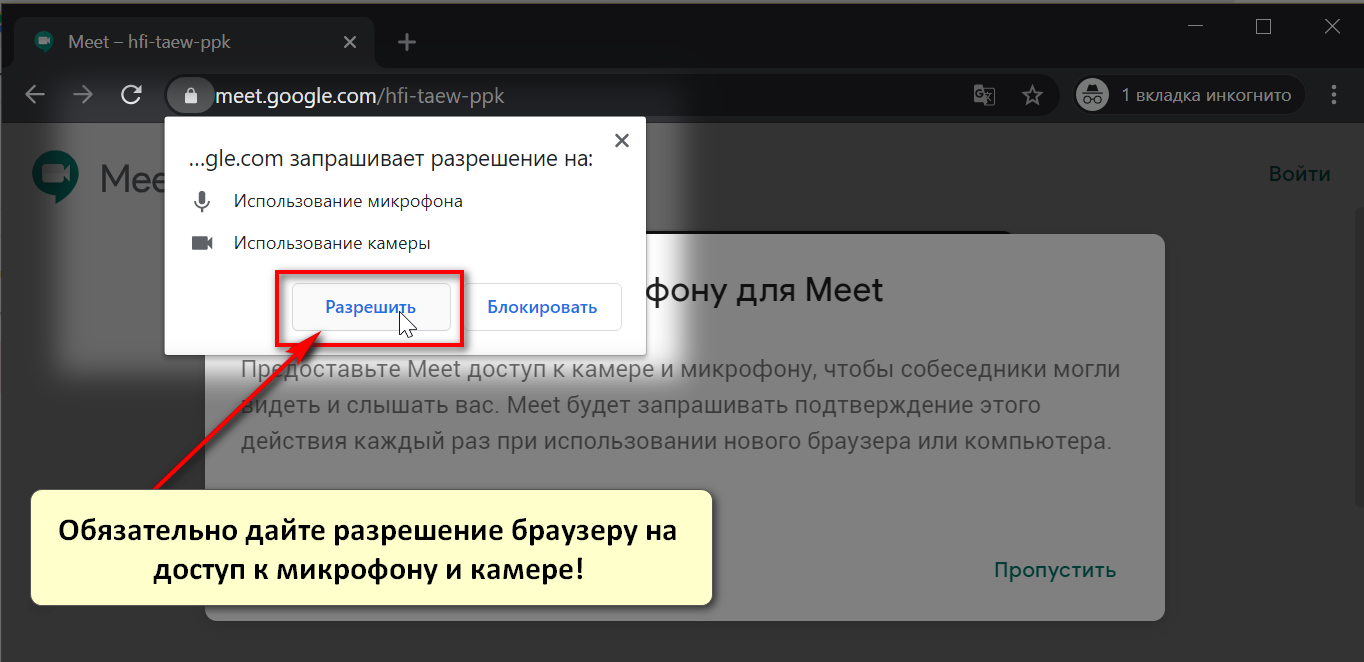Click the microphone icon in permission popup

[202, 201]
